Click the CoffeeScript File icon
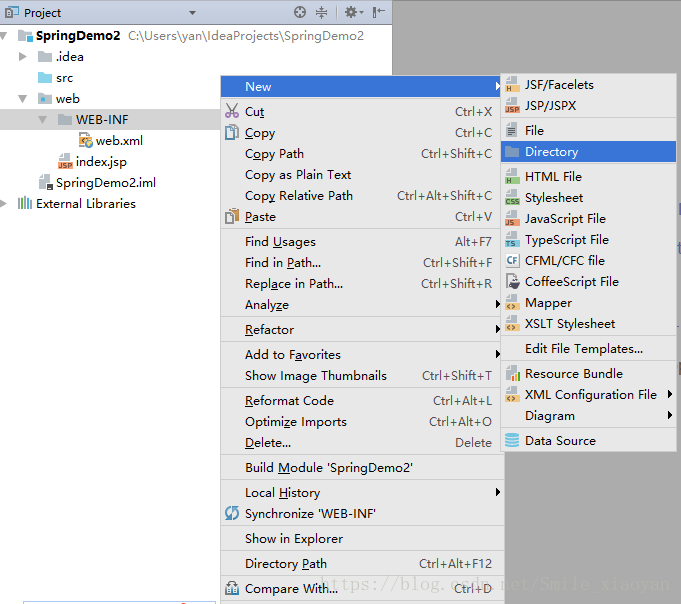The width and height of the screenshot is (681, 604). point(513,281)
